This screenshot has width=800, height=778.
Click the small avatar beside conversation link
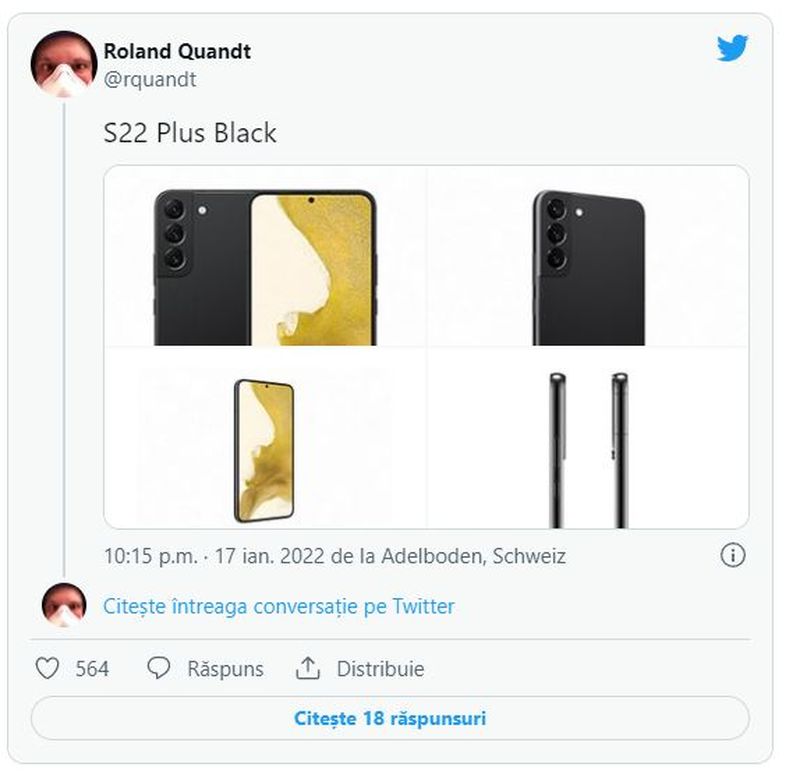[64, 606]
